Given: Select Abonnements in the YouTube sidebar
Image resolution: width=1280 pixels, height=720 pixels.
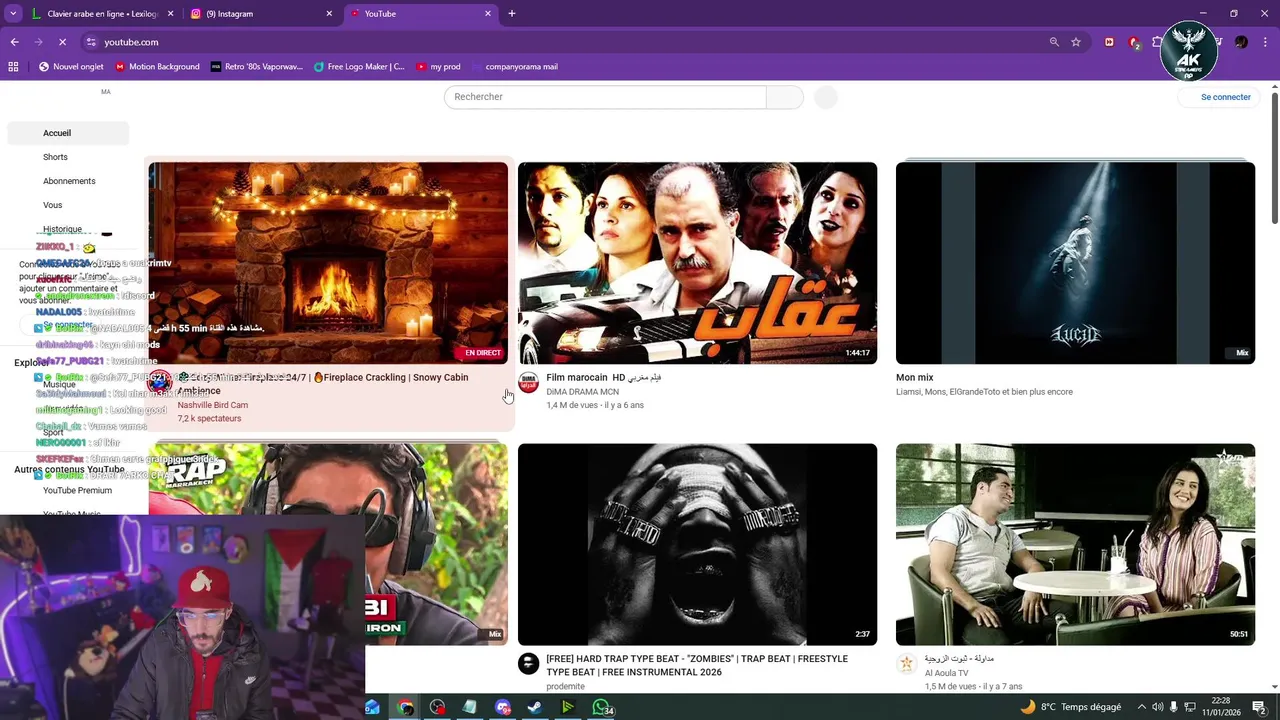Looking at the screenshot, I should (x=68, y=181).
